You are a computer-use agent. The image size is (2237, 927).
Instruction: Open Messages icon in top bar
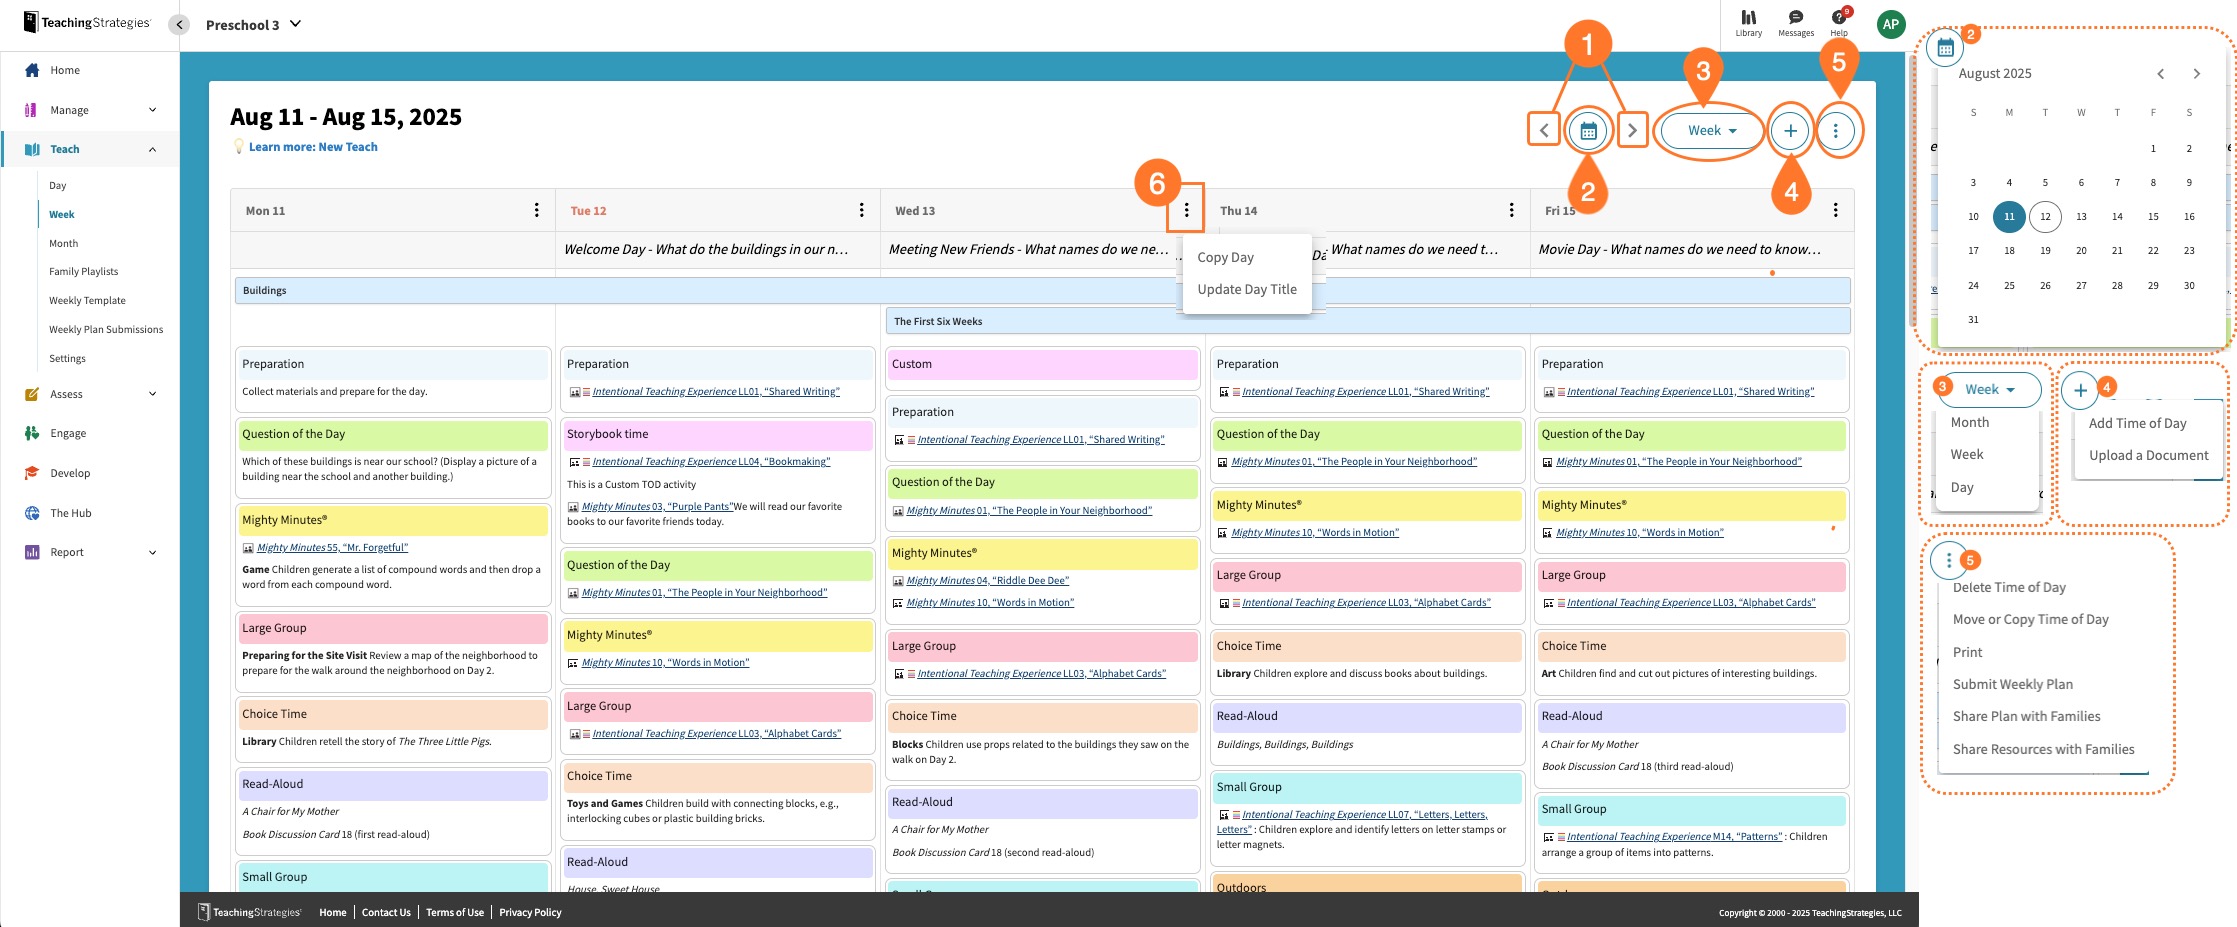coord(1795,22)
